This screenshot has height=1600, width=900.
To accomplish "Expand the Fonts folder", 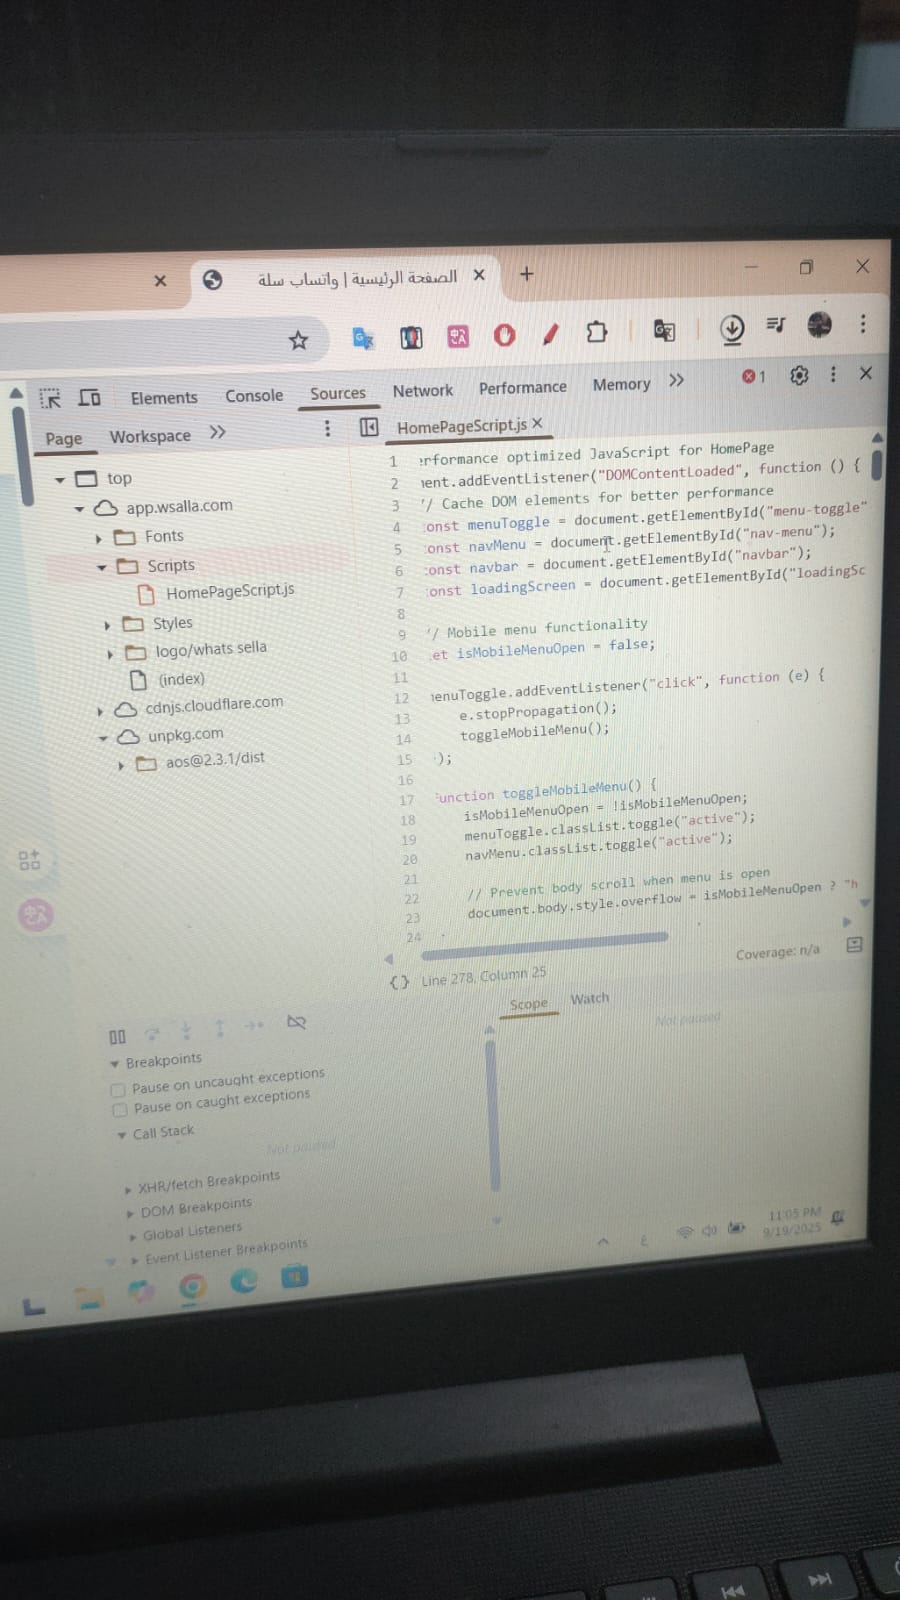I will [x=99, y=538].
